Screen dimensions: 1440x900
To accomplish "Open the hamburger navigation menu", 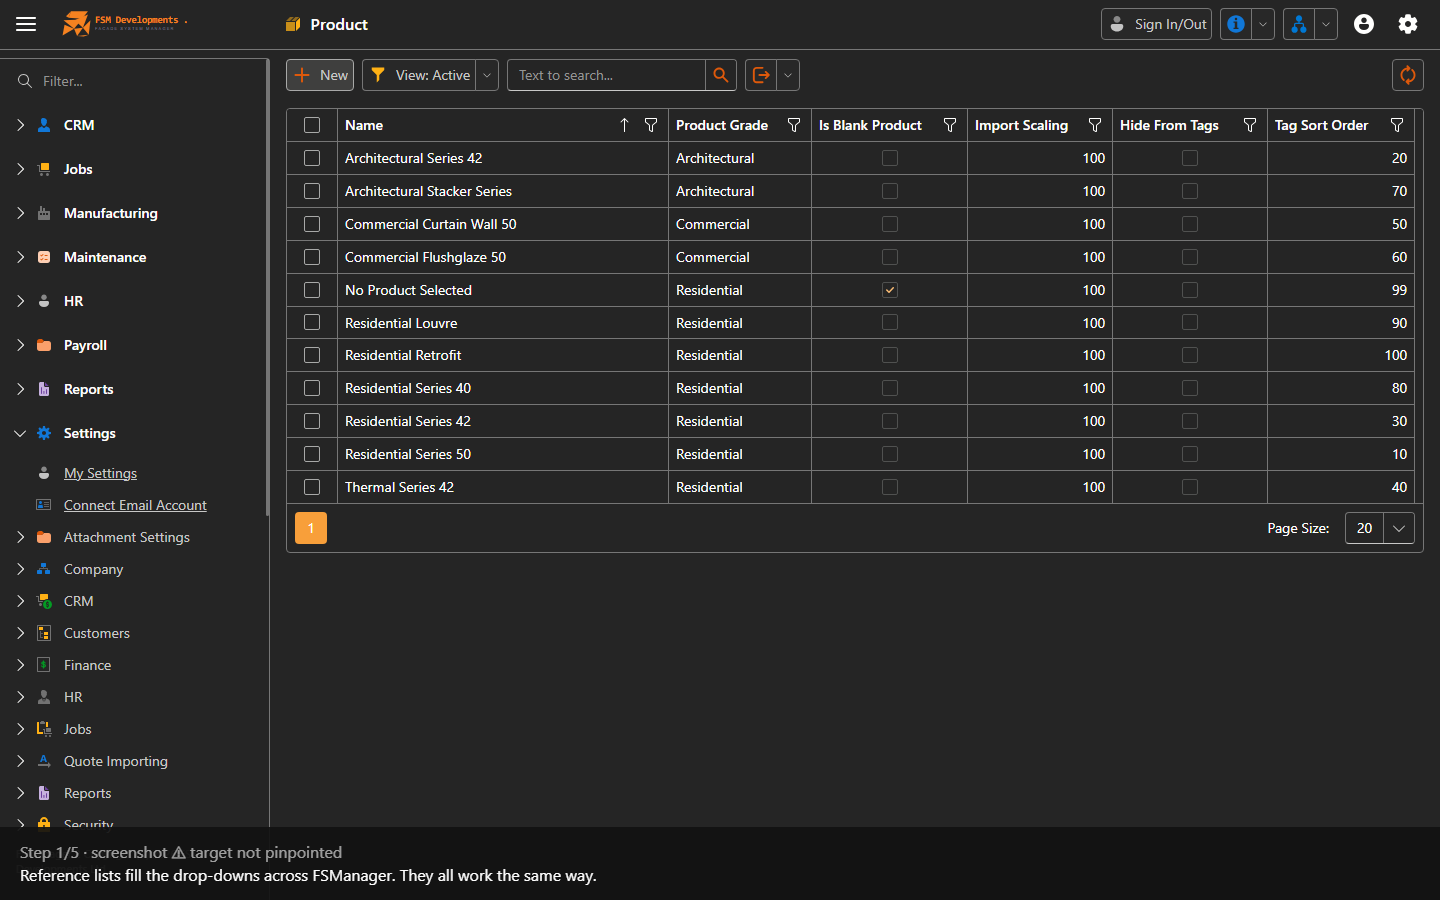I will (26, 24).
